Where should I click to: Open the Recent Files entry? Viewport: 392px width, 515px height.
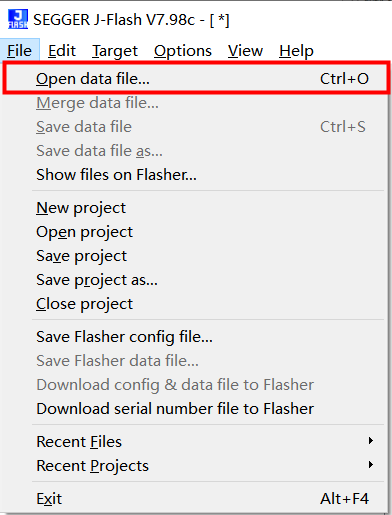tap(196, 442)
